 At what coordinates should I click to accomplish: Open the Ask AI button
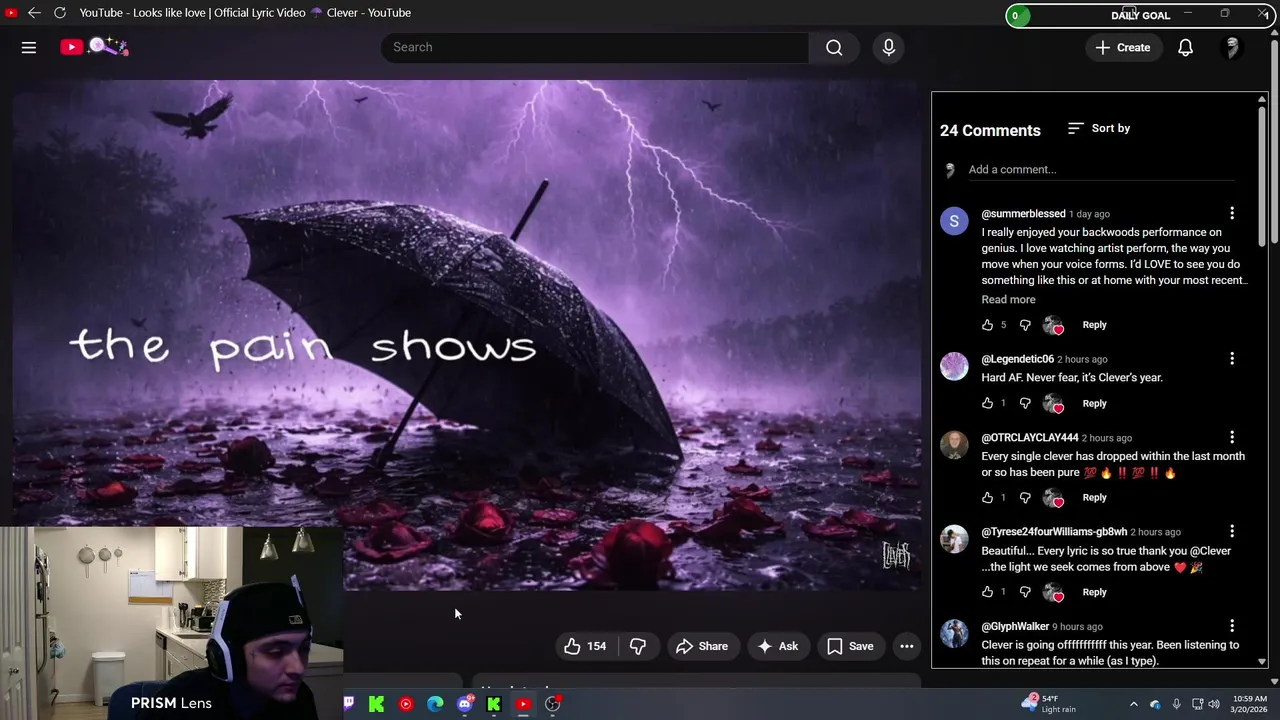click(x=777, y=646)
